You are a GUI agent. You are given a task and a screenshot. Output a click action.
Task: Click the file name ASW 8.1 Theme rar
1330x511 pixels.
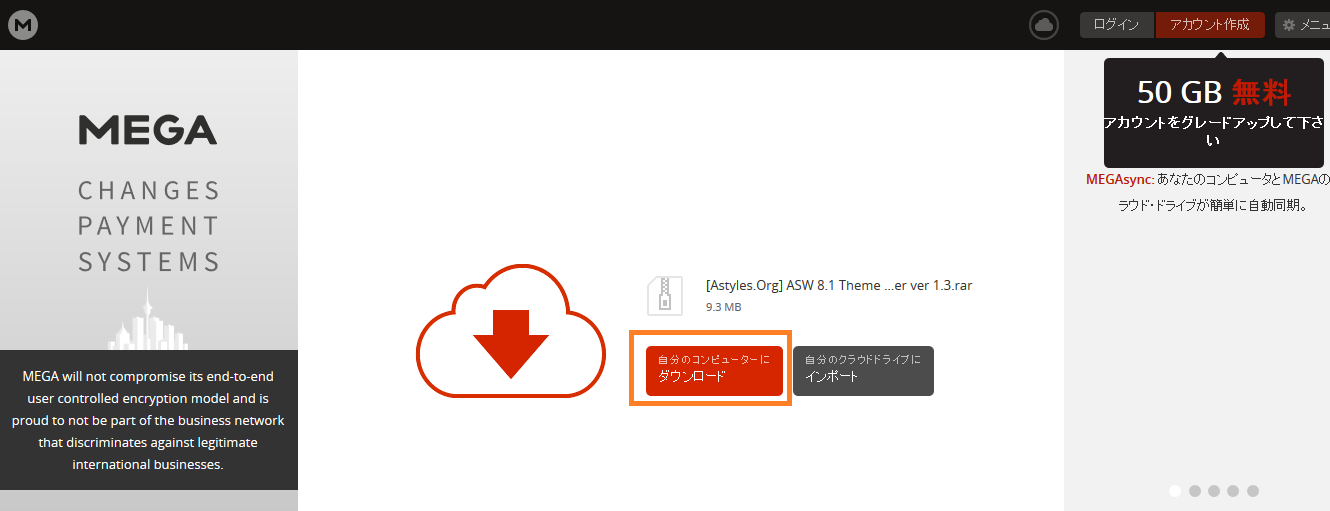pyautogui.click(x=838, y=285)
